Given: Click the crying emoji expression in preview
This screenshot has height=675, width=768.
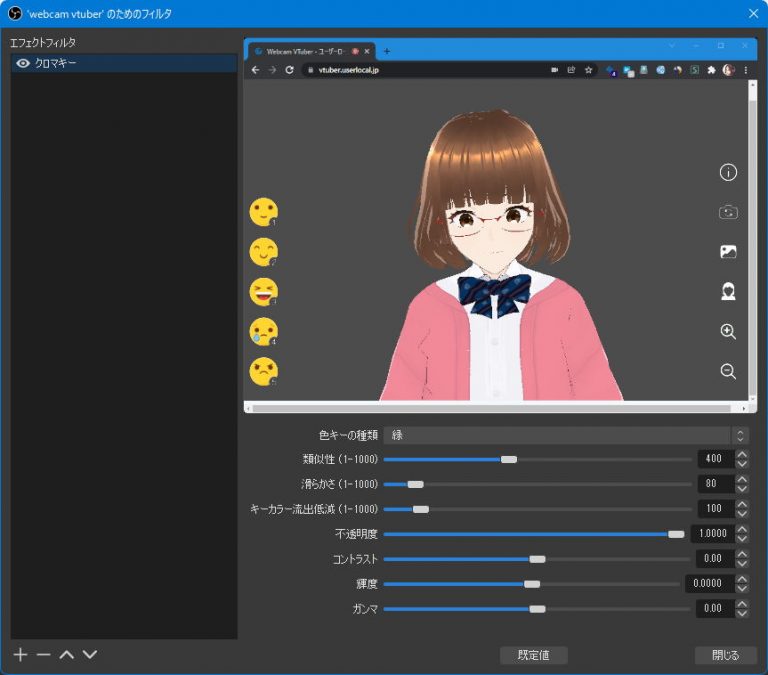Looking at the screenshot, I should [x=264, y=332].
